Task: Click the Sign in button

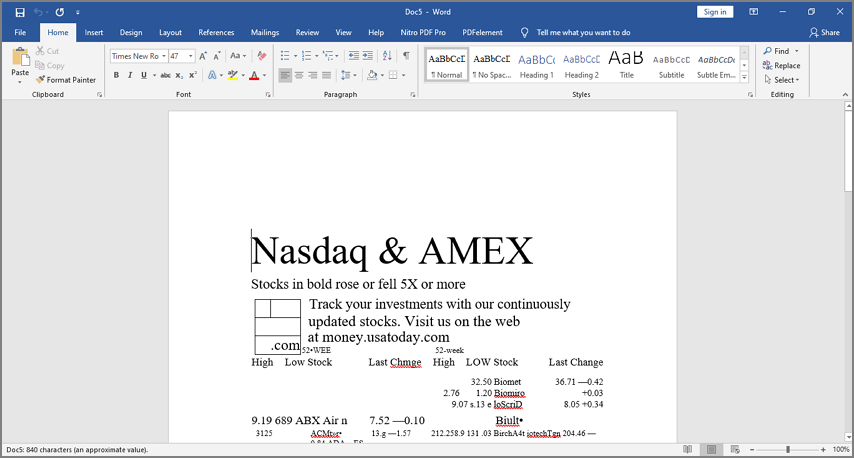Action: 715,12
